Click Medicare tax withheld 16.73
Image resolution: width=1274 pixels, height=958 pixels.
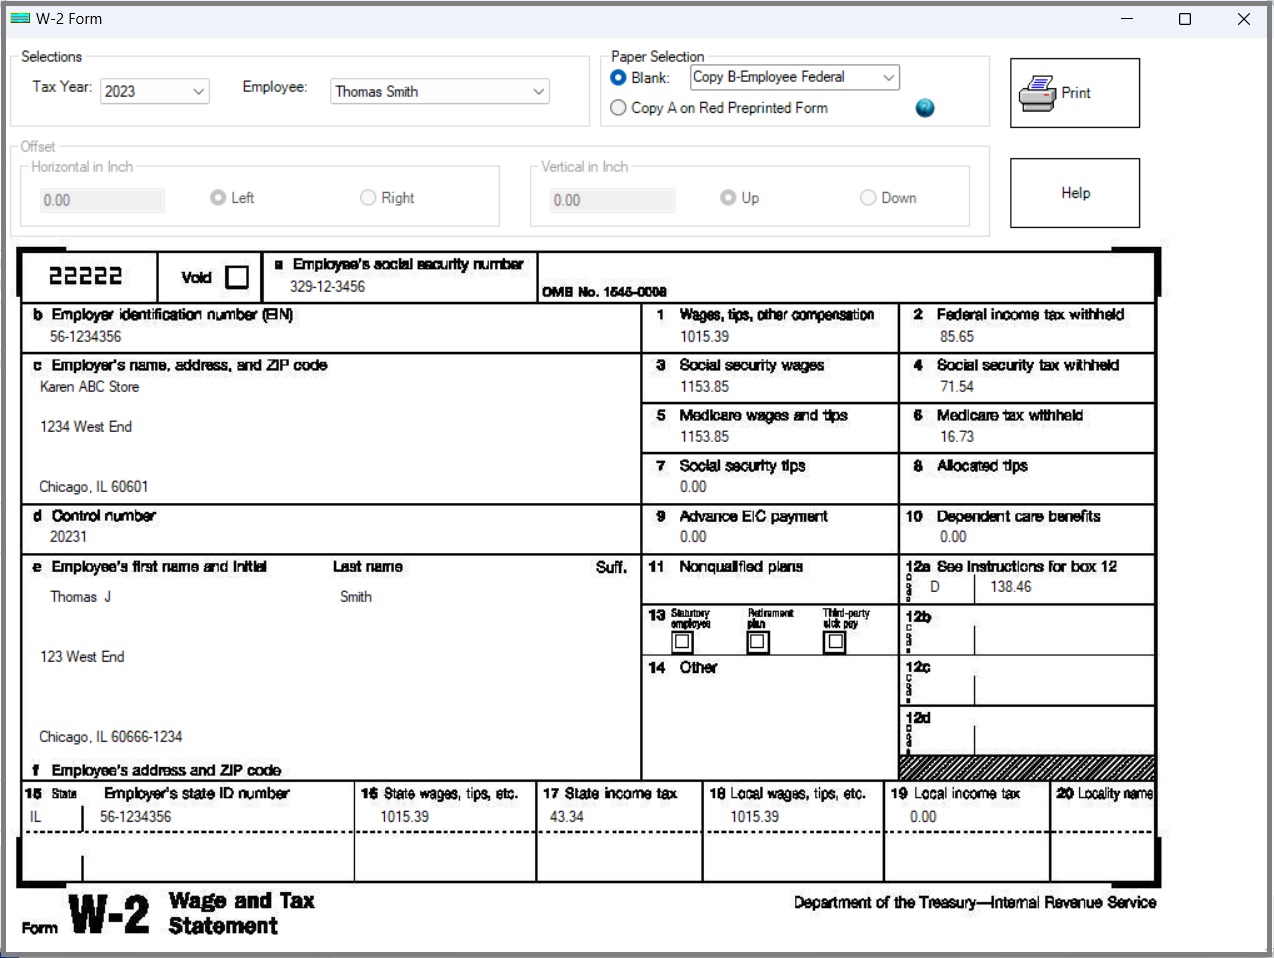tap(956, 436)
